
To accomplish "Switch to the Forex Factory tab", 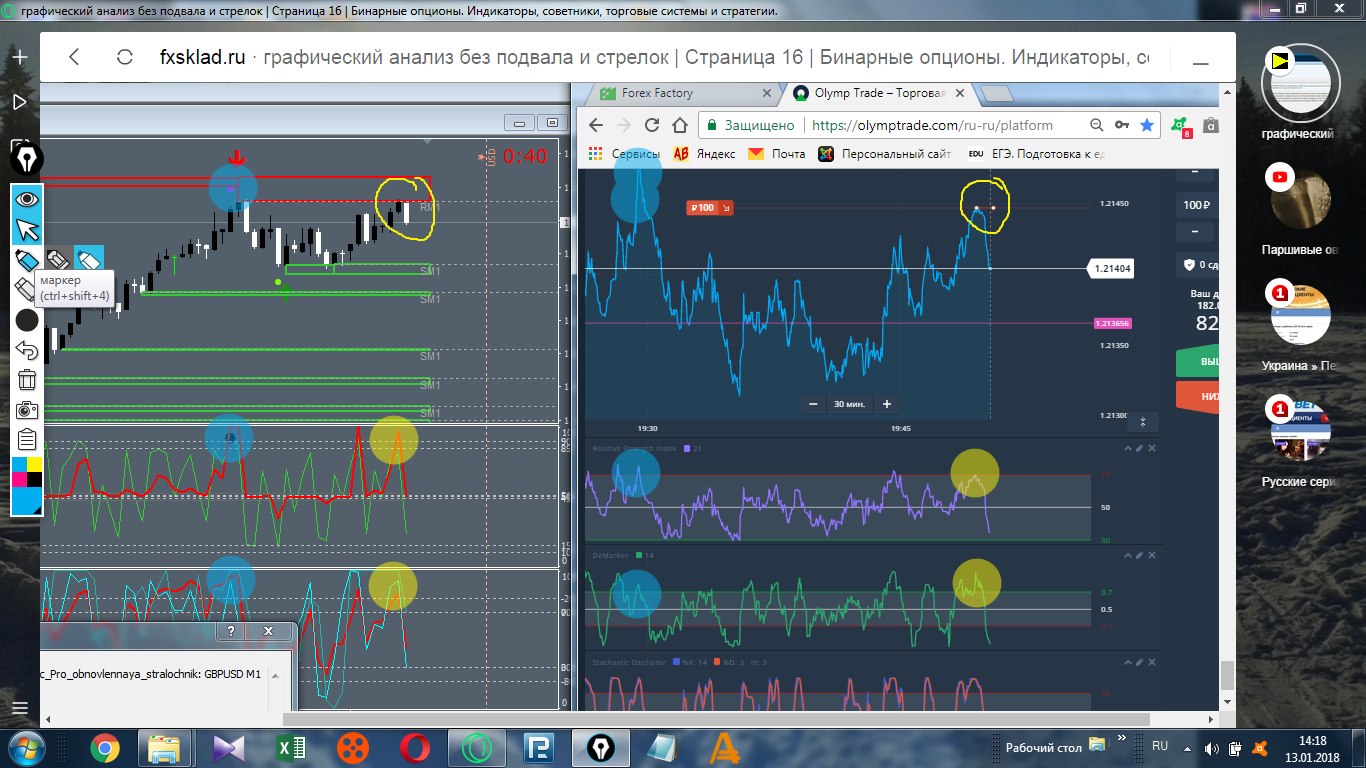I will [679, 93].
